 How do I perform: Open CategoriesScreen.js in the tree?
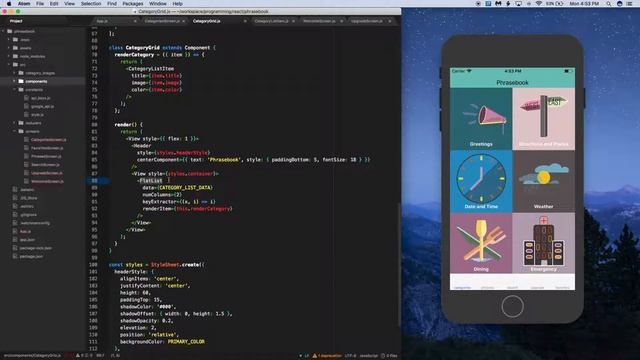(48, 140)
